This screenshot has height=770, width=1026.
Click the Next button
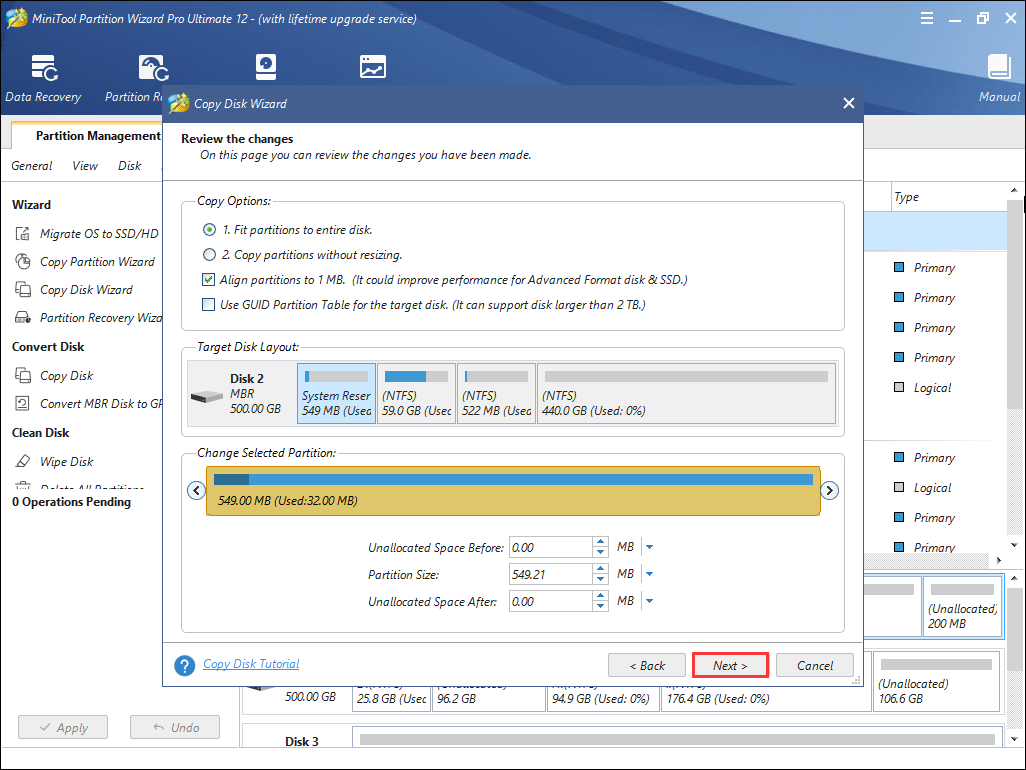point(730,665)
